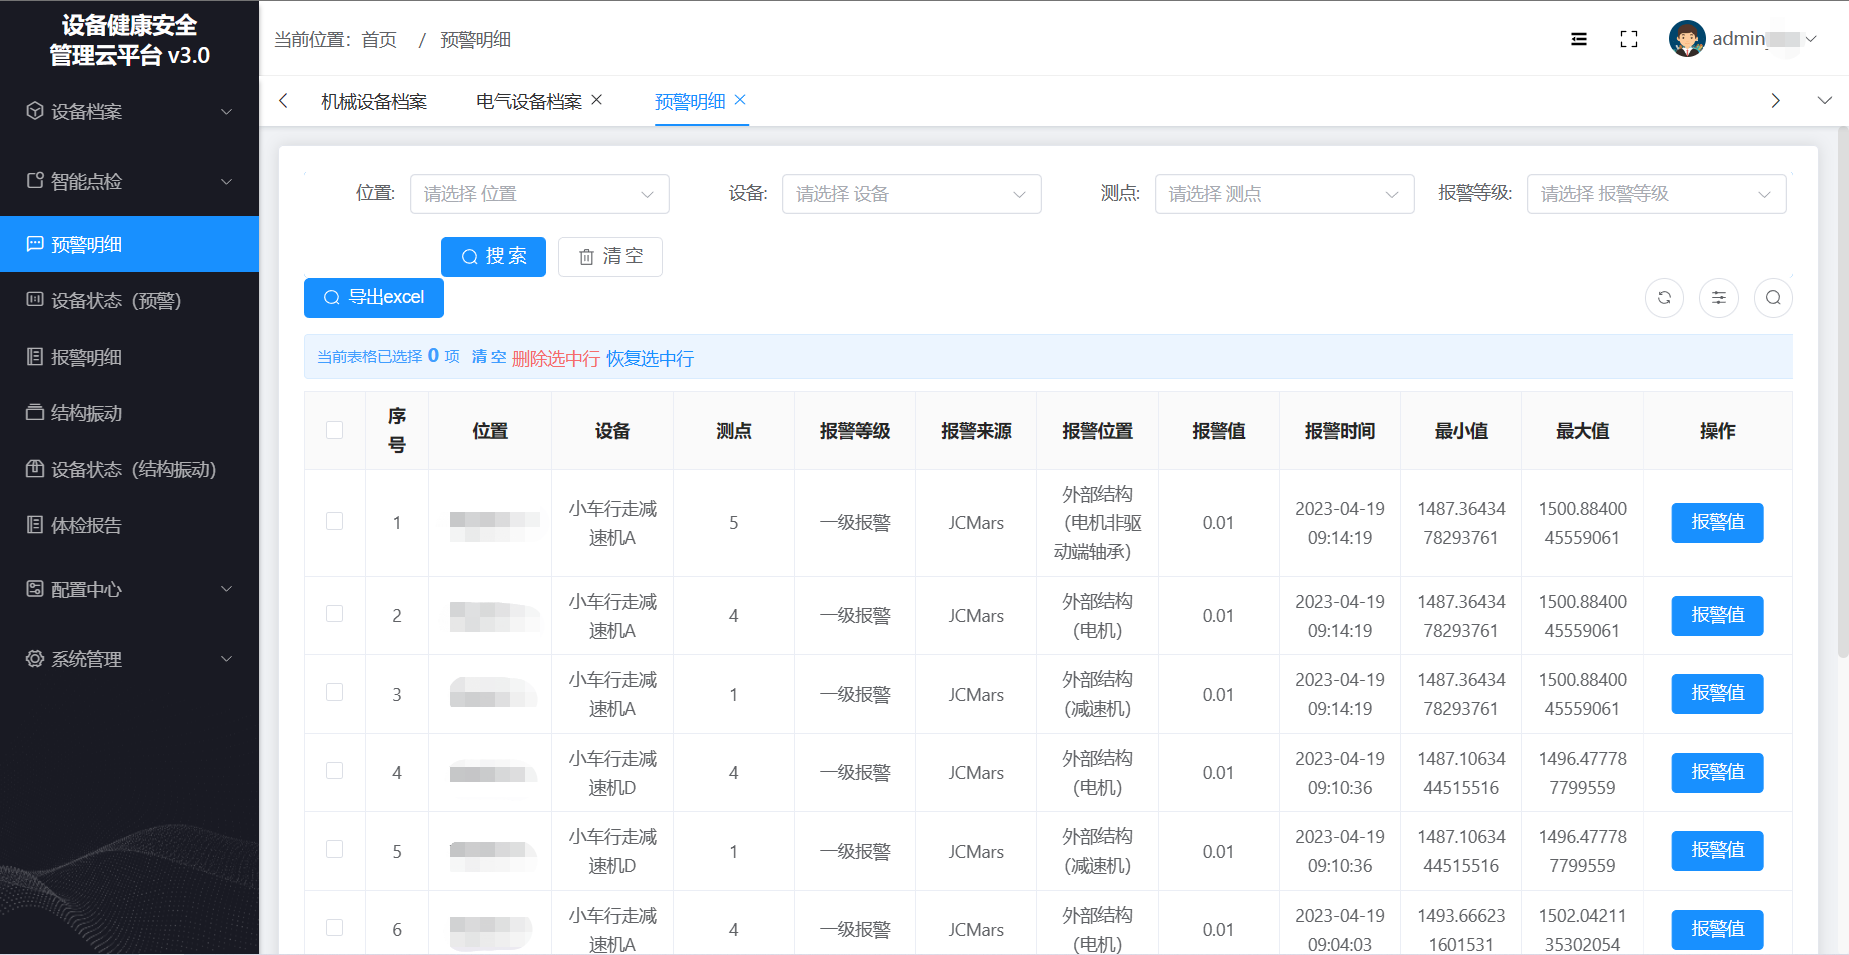Select the checkbox for row 3
Image resolution: width=1849 pixels, height=955 pixels.
coord(334,693)
